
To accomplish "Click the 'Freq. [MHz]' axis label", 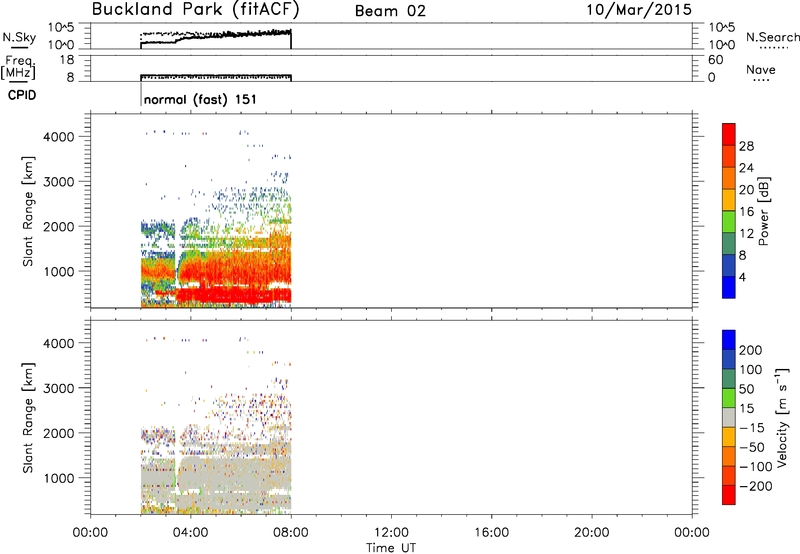I will (x=18, y=67).
